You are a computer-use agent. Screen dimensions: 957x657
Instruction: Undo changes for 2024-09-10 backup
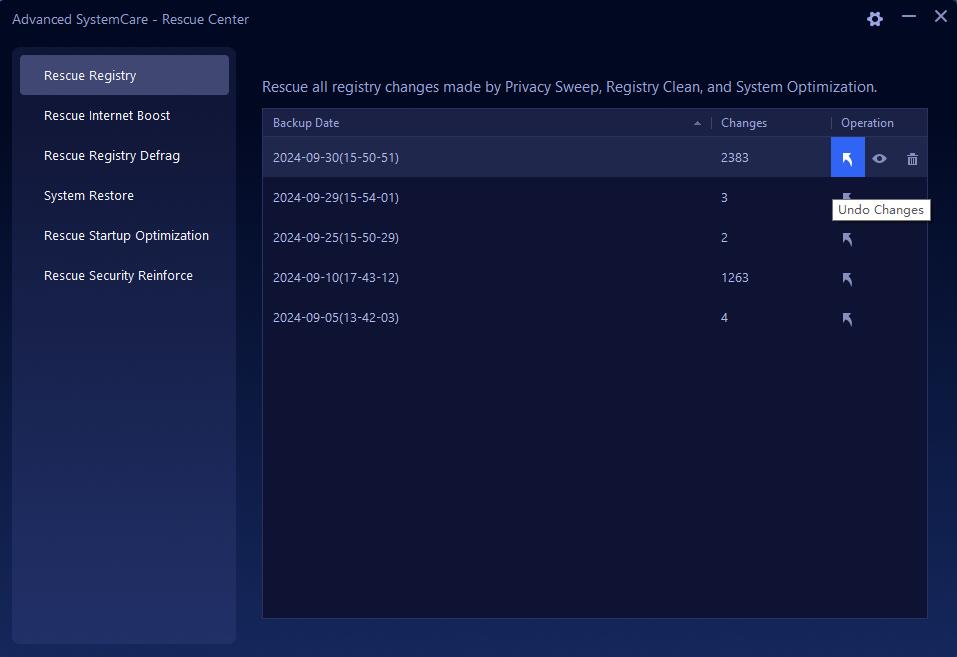pyautogui.click(x=847, y=278)
